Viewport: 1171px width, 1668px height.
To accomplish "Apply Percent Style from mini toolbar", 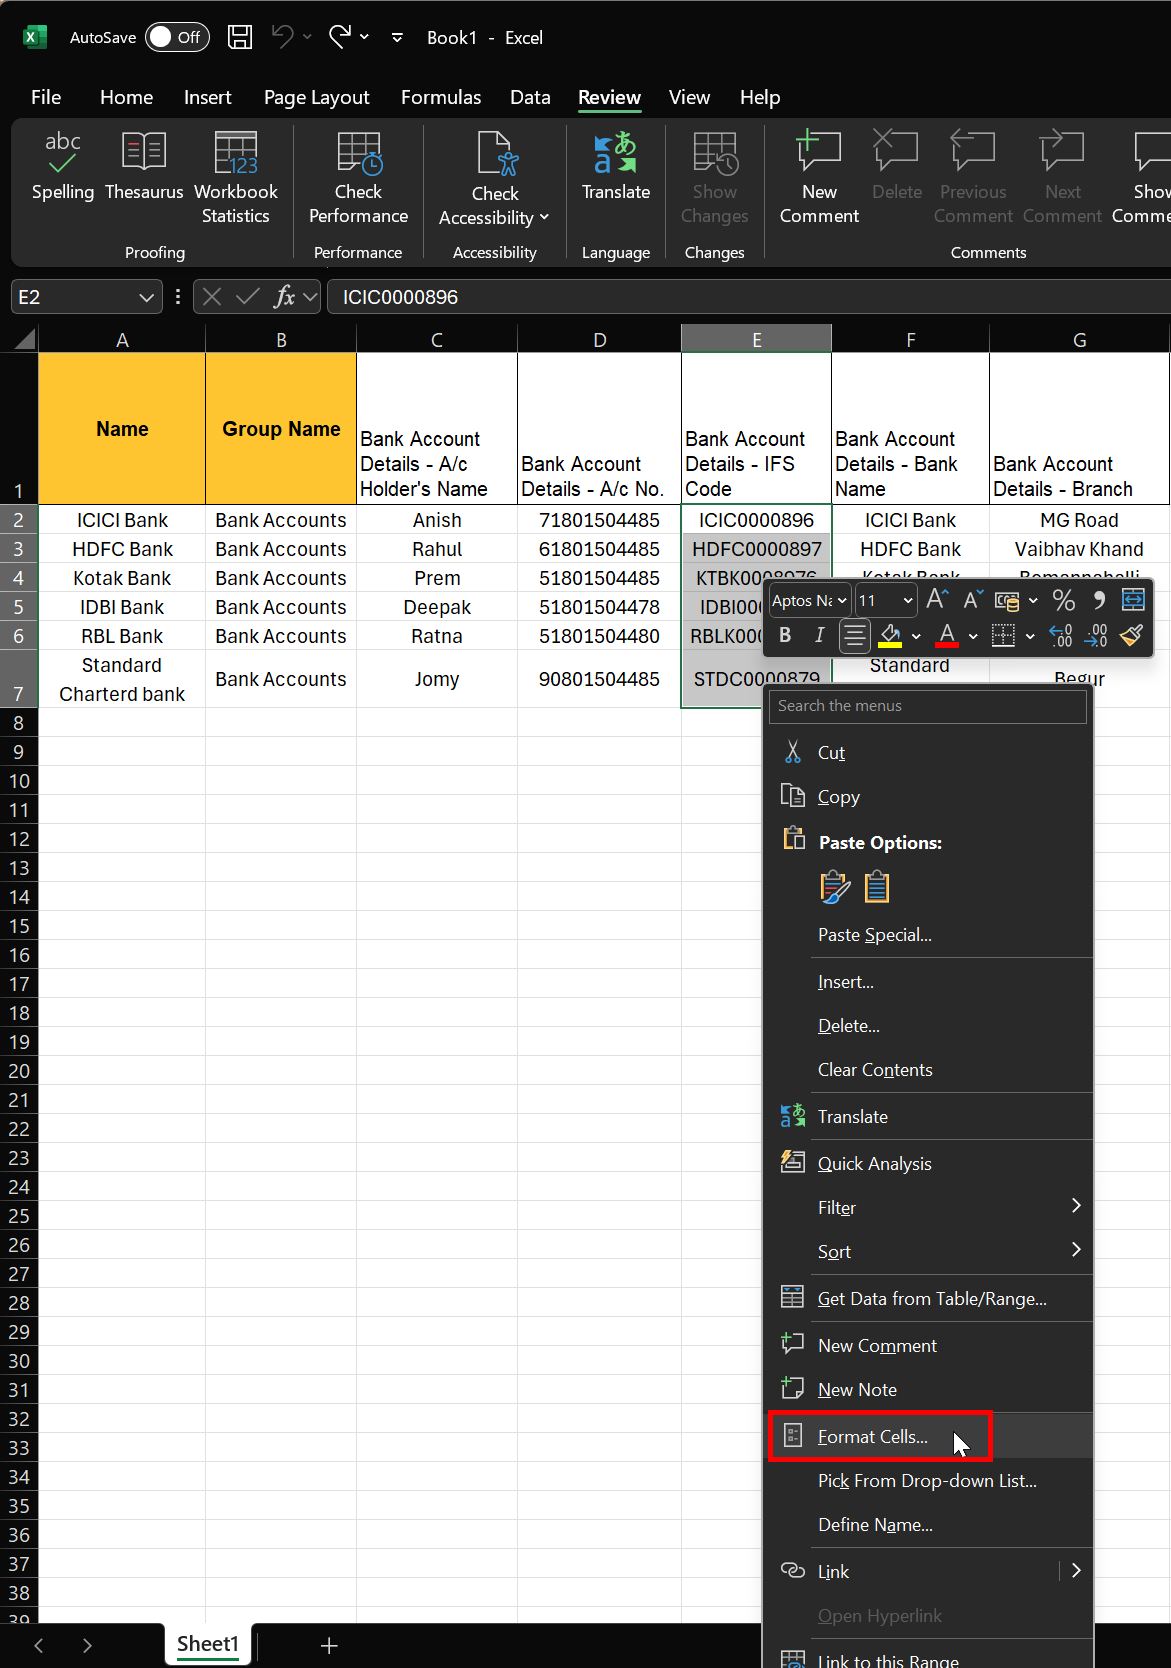I will pos(1064,600).
